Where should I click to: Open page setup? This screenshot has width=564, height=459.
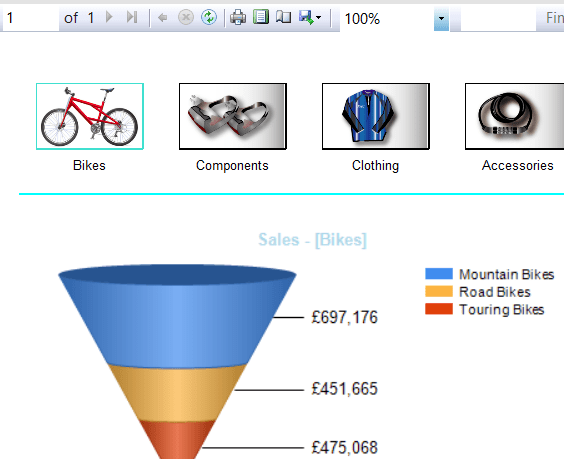click(283, 17)
